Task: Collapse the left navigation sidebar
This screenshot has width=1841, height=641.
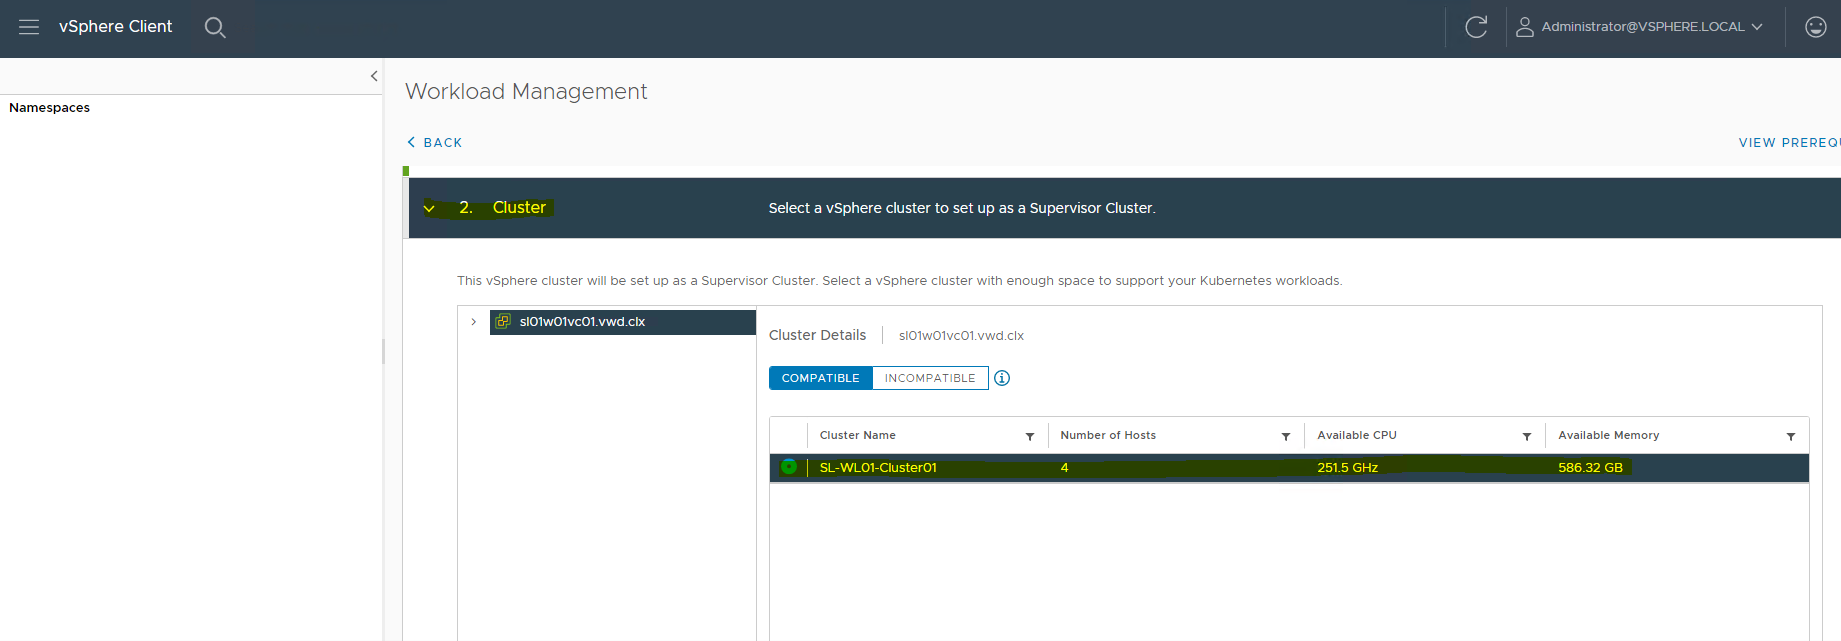Action: pos(374,76)
